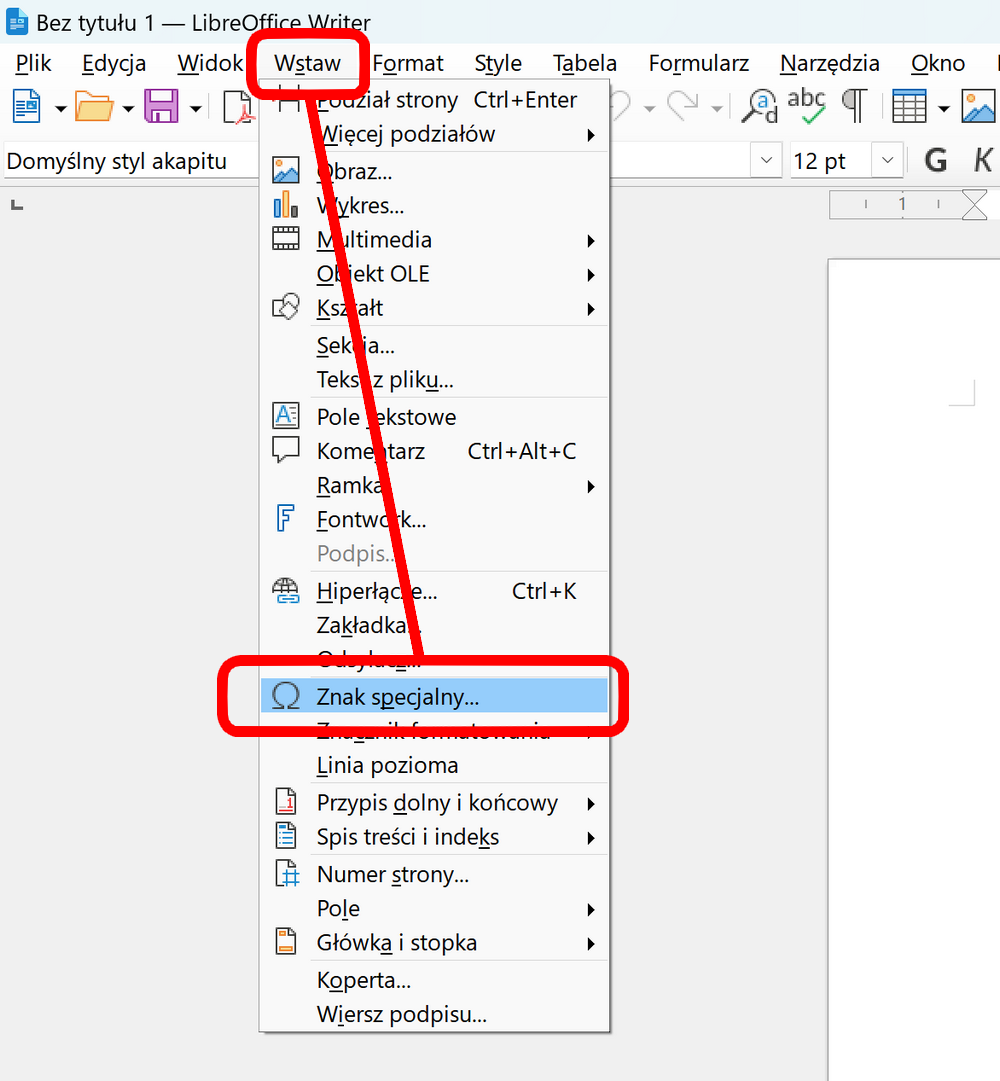The image size is (1000, 1081).
Task: Click the LibreOffice Writer title bar icon
Action: pos(17,22)
